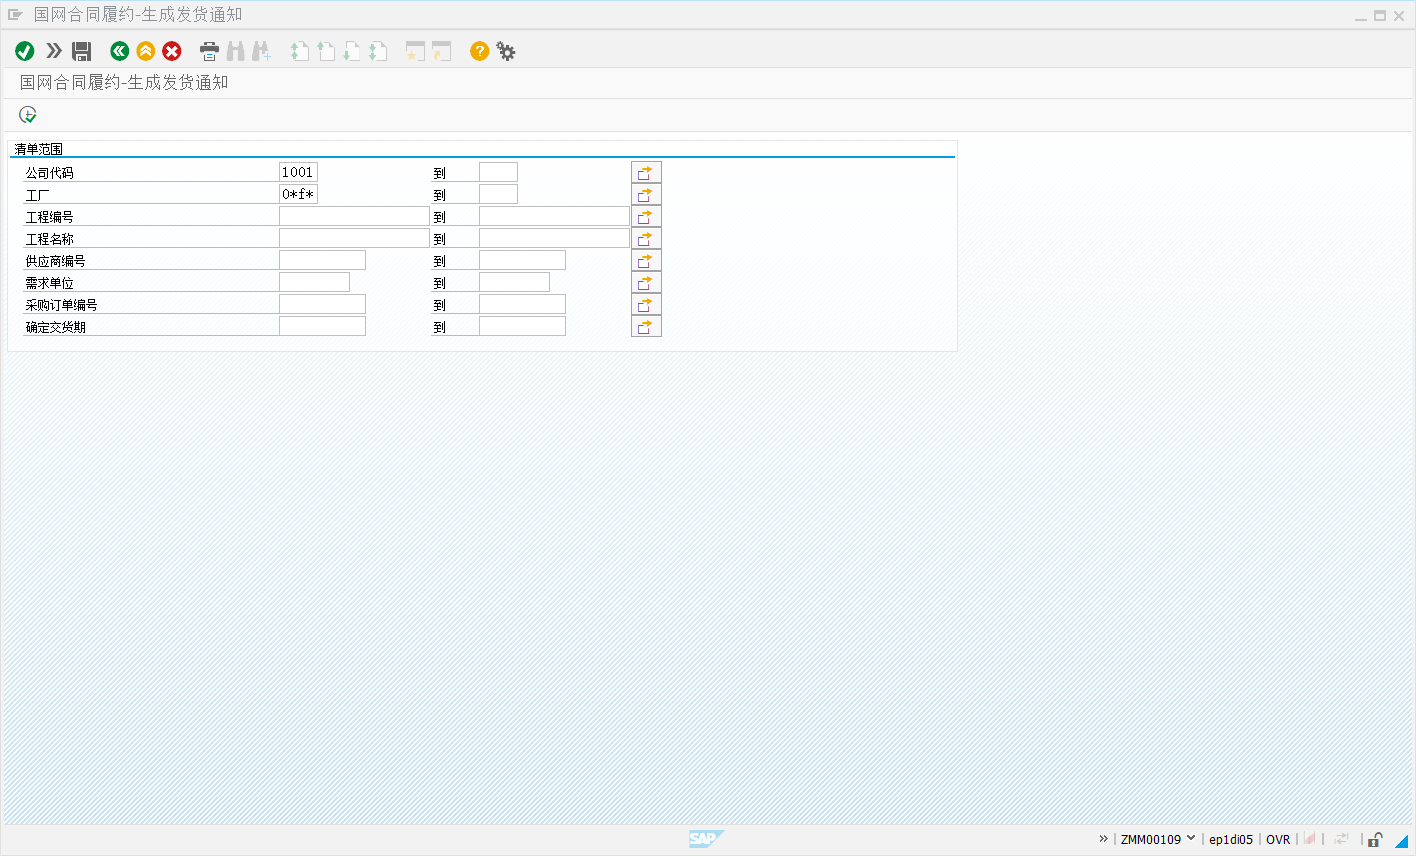Click the padlock icon in status bar
This screenshot has width=1416, height=856.
point(1376,840)
